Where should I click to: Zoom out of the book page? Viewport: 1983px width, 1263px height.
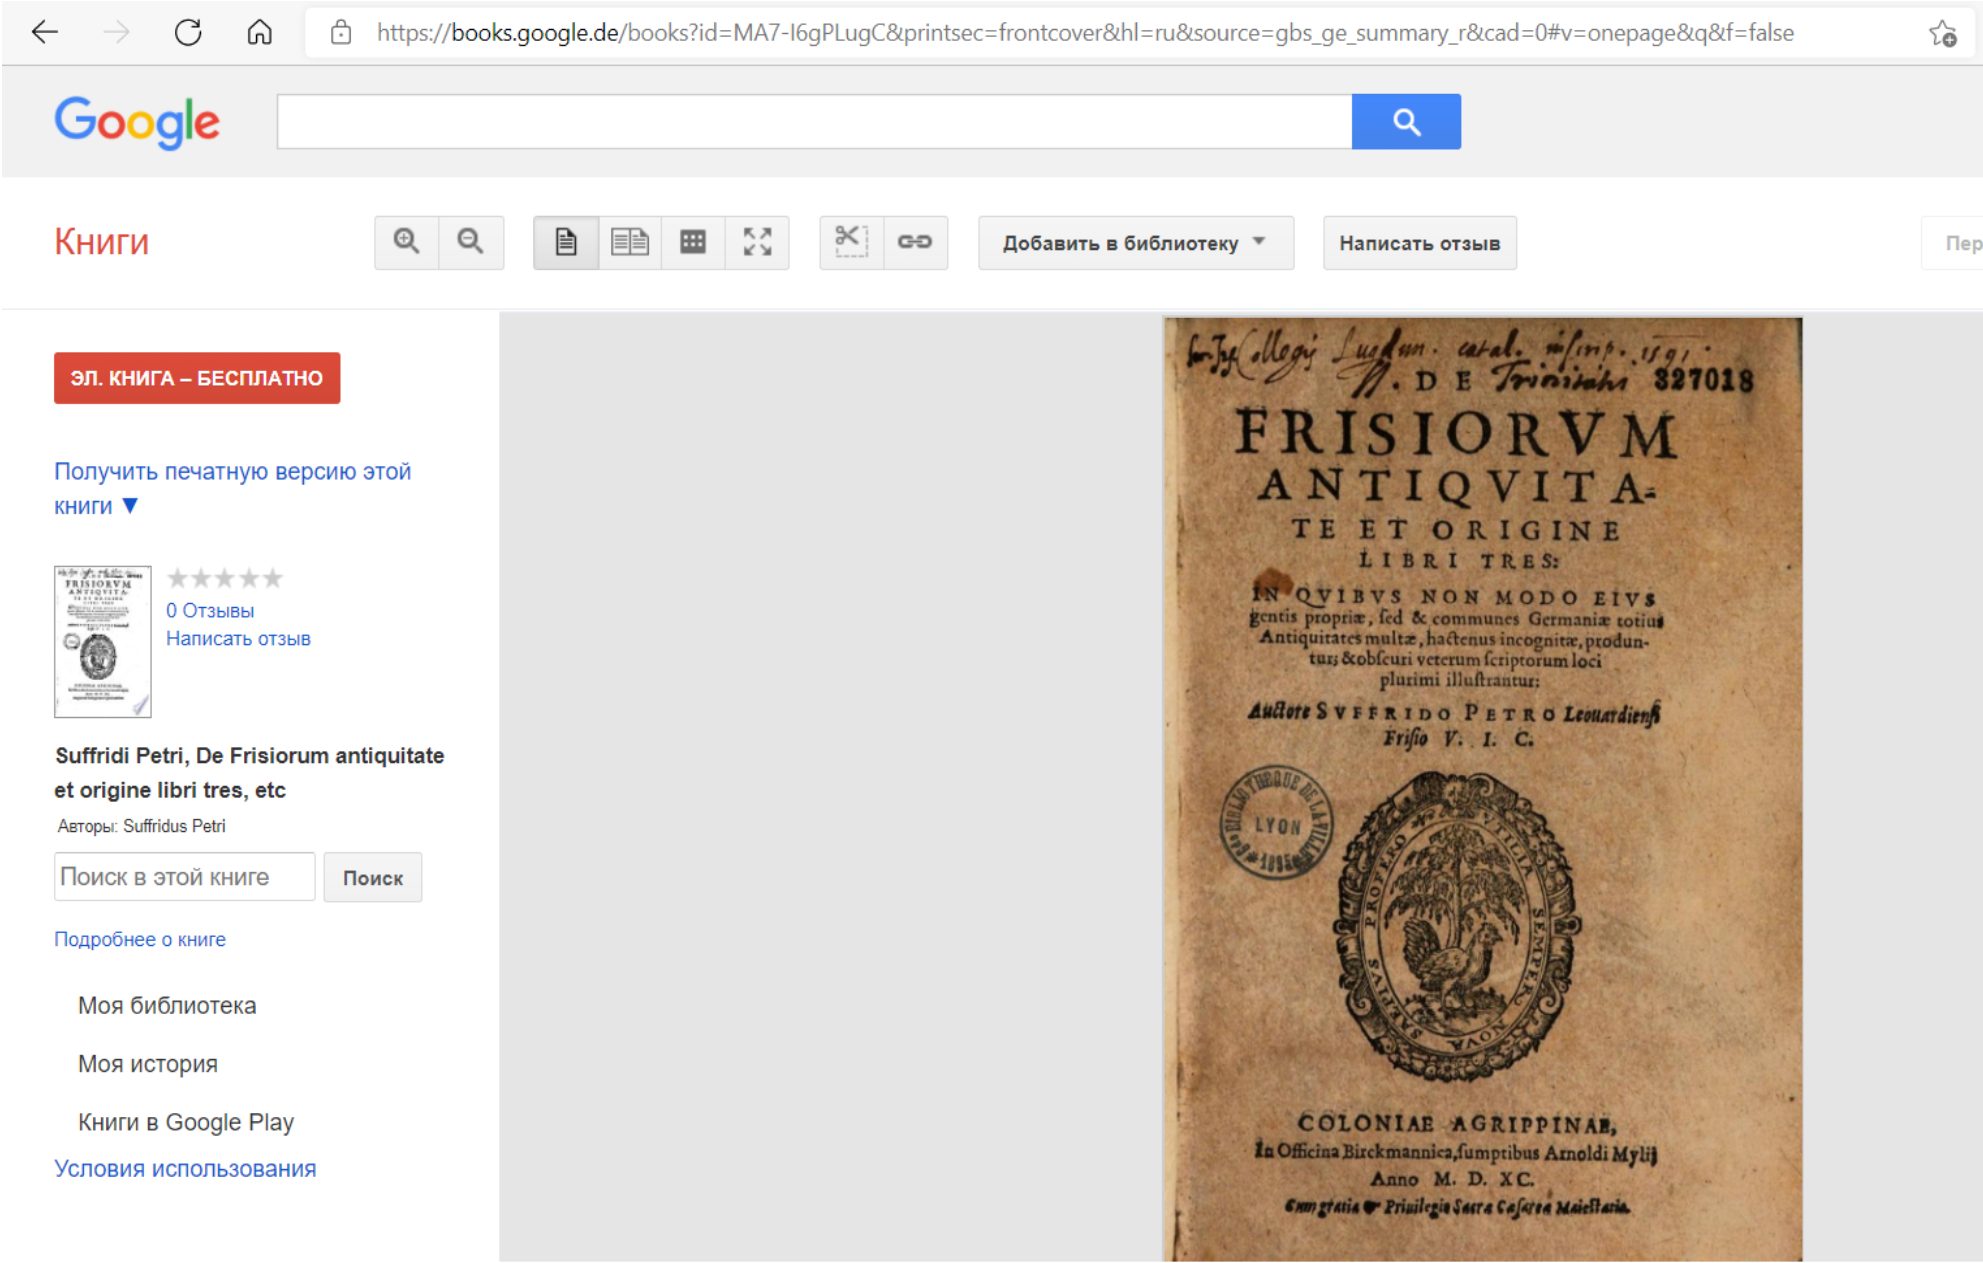point(471,242)
